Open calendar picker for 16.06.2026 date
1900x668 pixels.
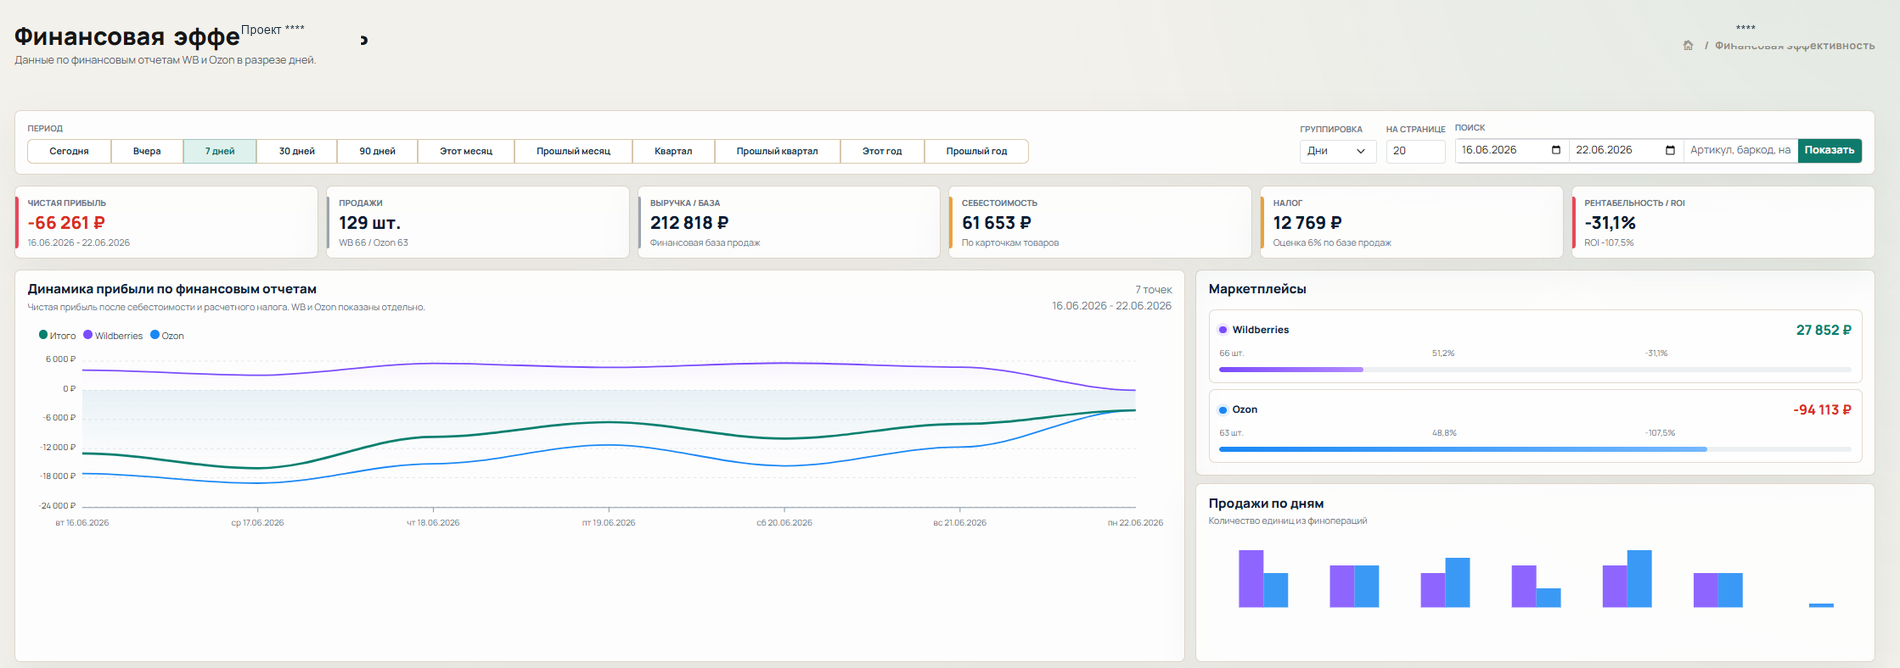coord(1556,150)
